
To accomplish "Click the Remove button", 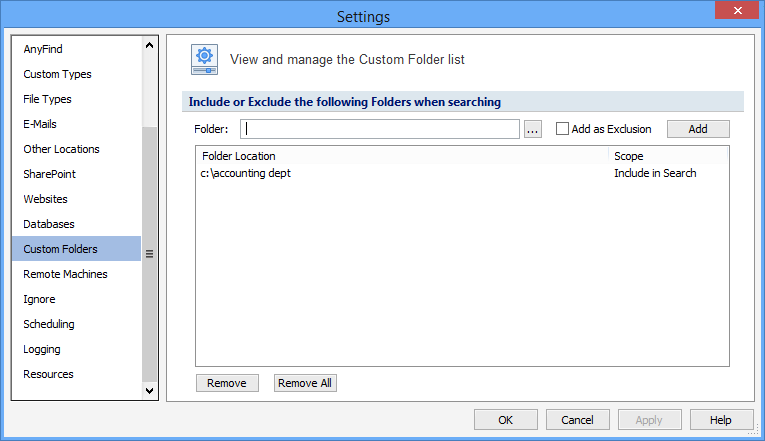I will (227, 383).
